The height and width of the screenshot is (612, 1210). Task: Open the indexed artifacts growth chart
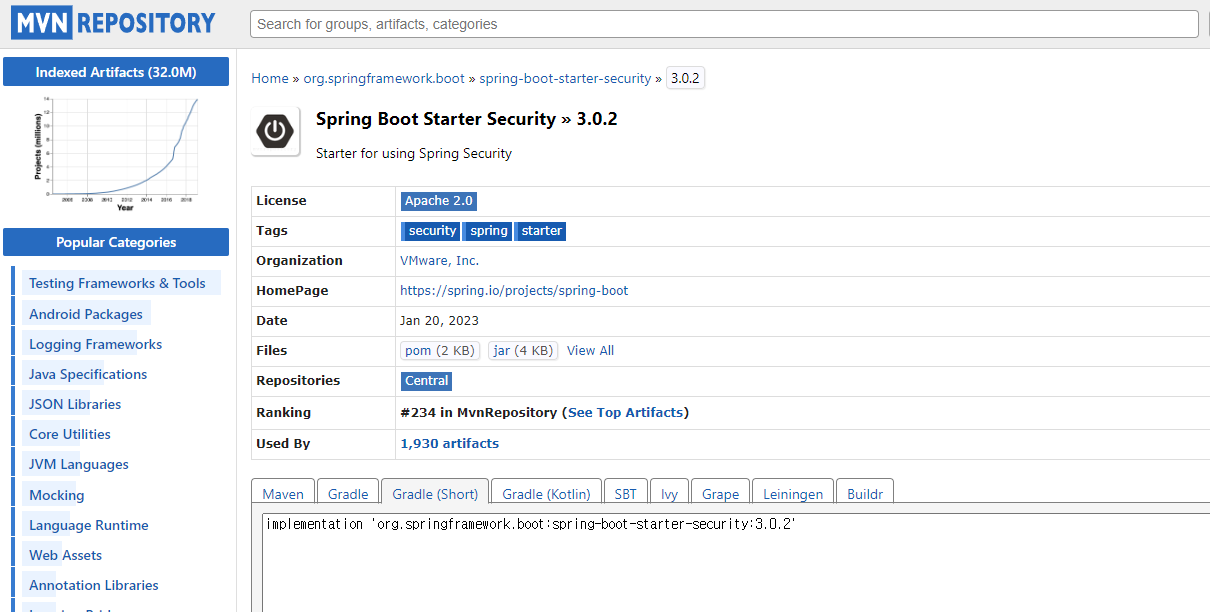(116, 154)
